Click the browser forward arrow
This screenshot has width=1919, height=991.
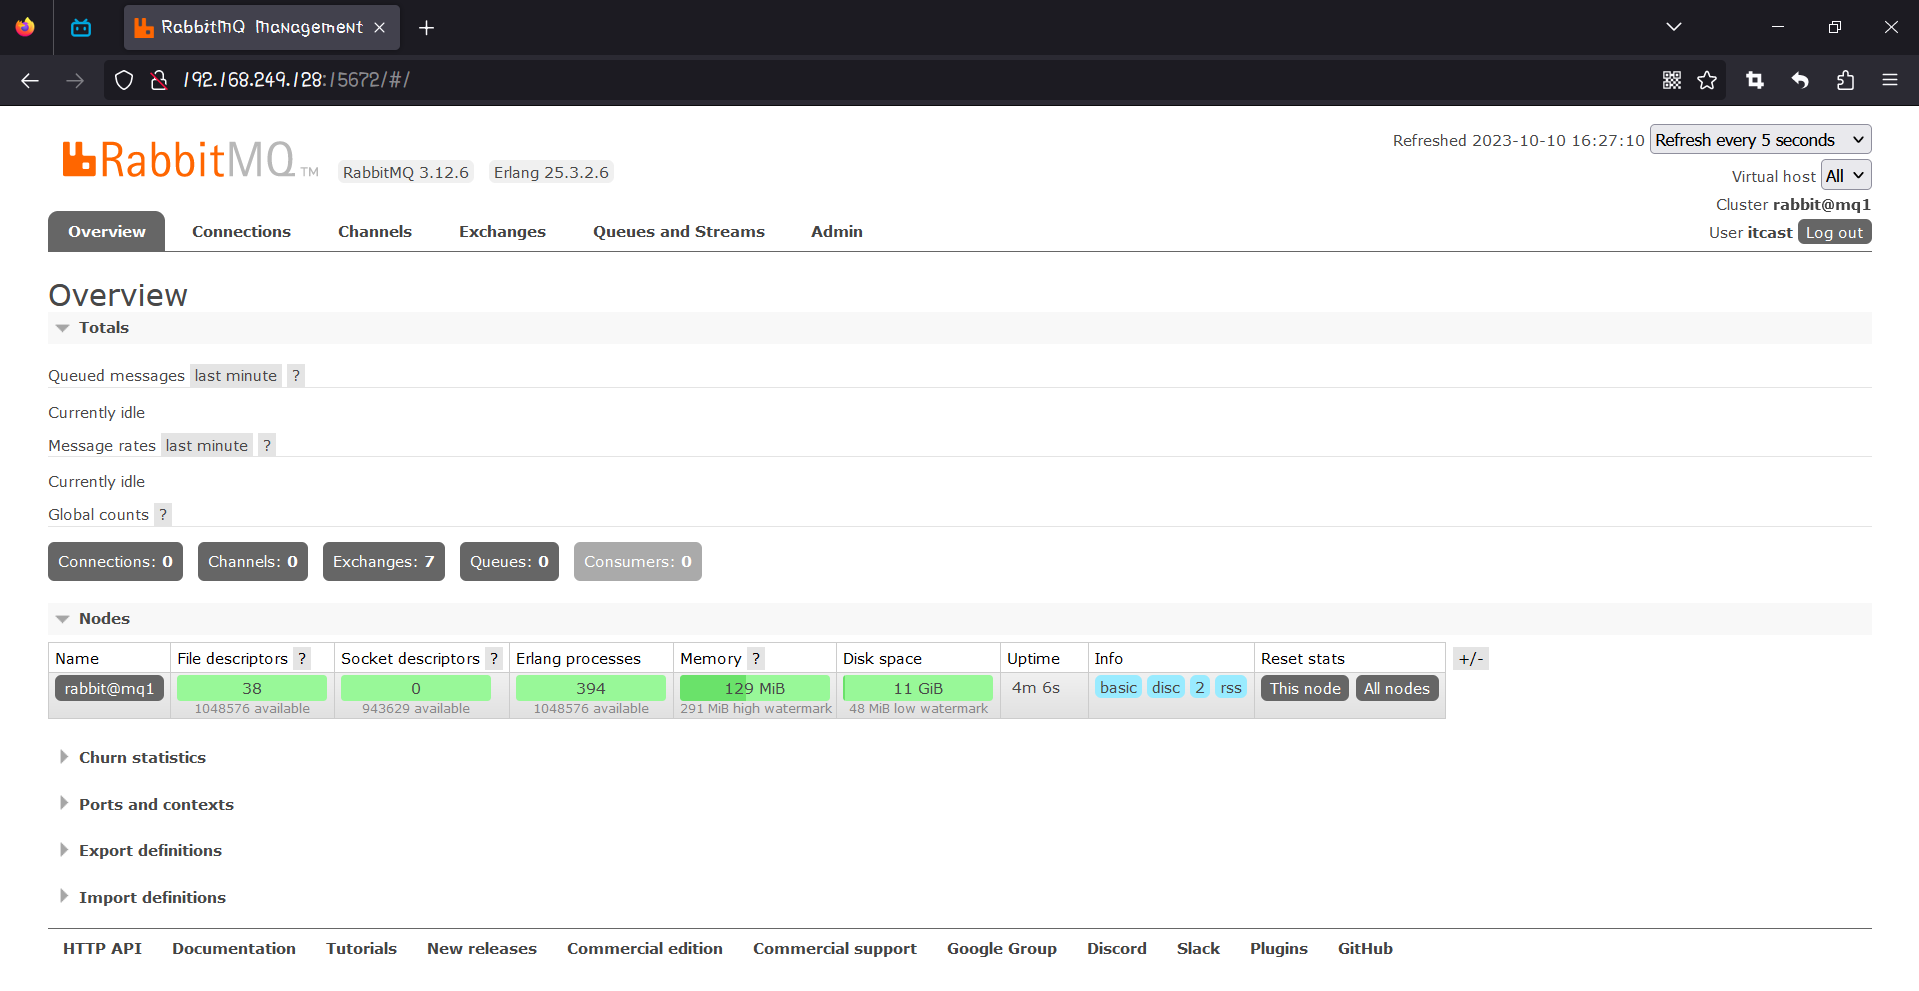tap(75, 80)
